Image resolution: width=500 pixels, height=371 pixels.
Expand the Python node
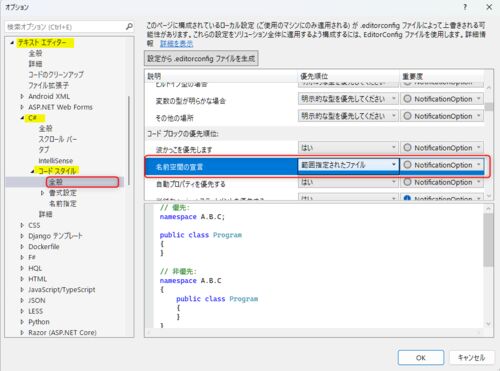pyautogui.click(x=22, y=322)
